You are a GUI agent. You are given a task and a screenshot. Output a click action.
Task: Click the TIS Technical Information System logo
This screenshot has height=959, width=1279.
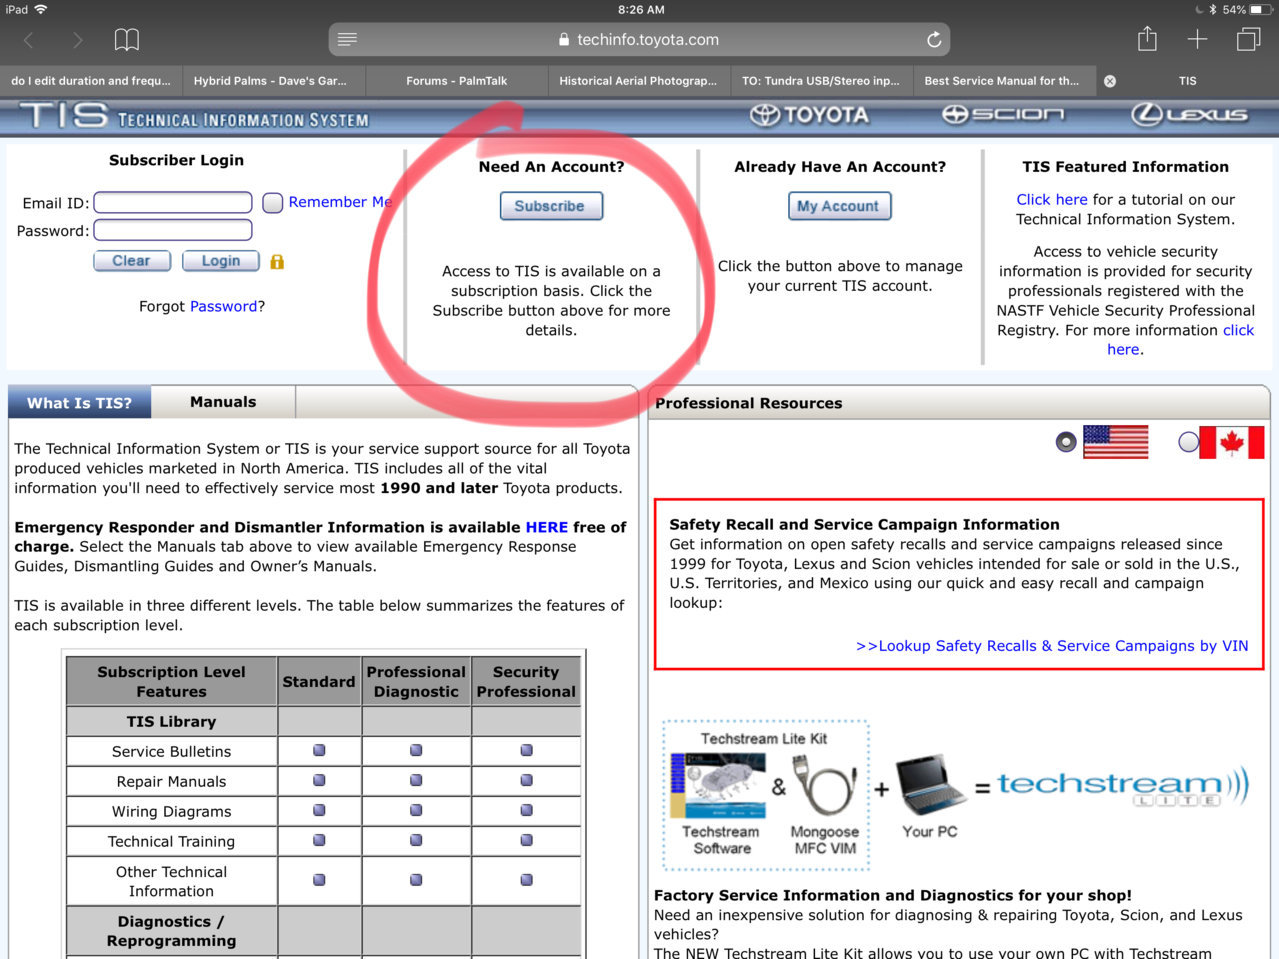click(194, 116)
